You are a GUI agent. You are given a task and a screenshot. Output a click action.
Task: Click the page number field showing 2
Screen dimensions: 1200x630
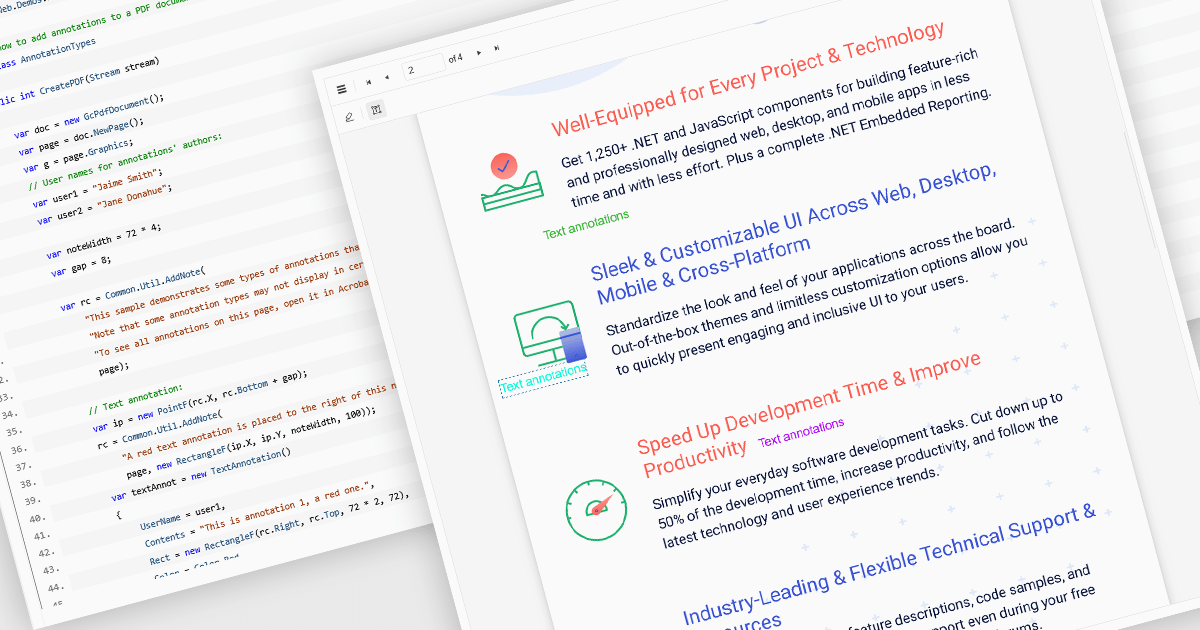[424, 66]
